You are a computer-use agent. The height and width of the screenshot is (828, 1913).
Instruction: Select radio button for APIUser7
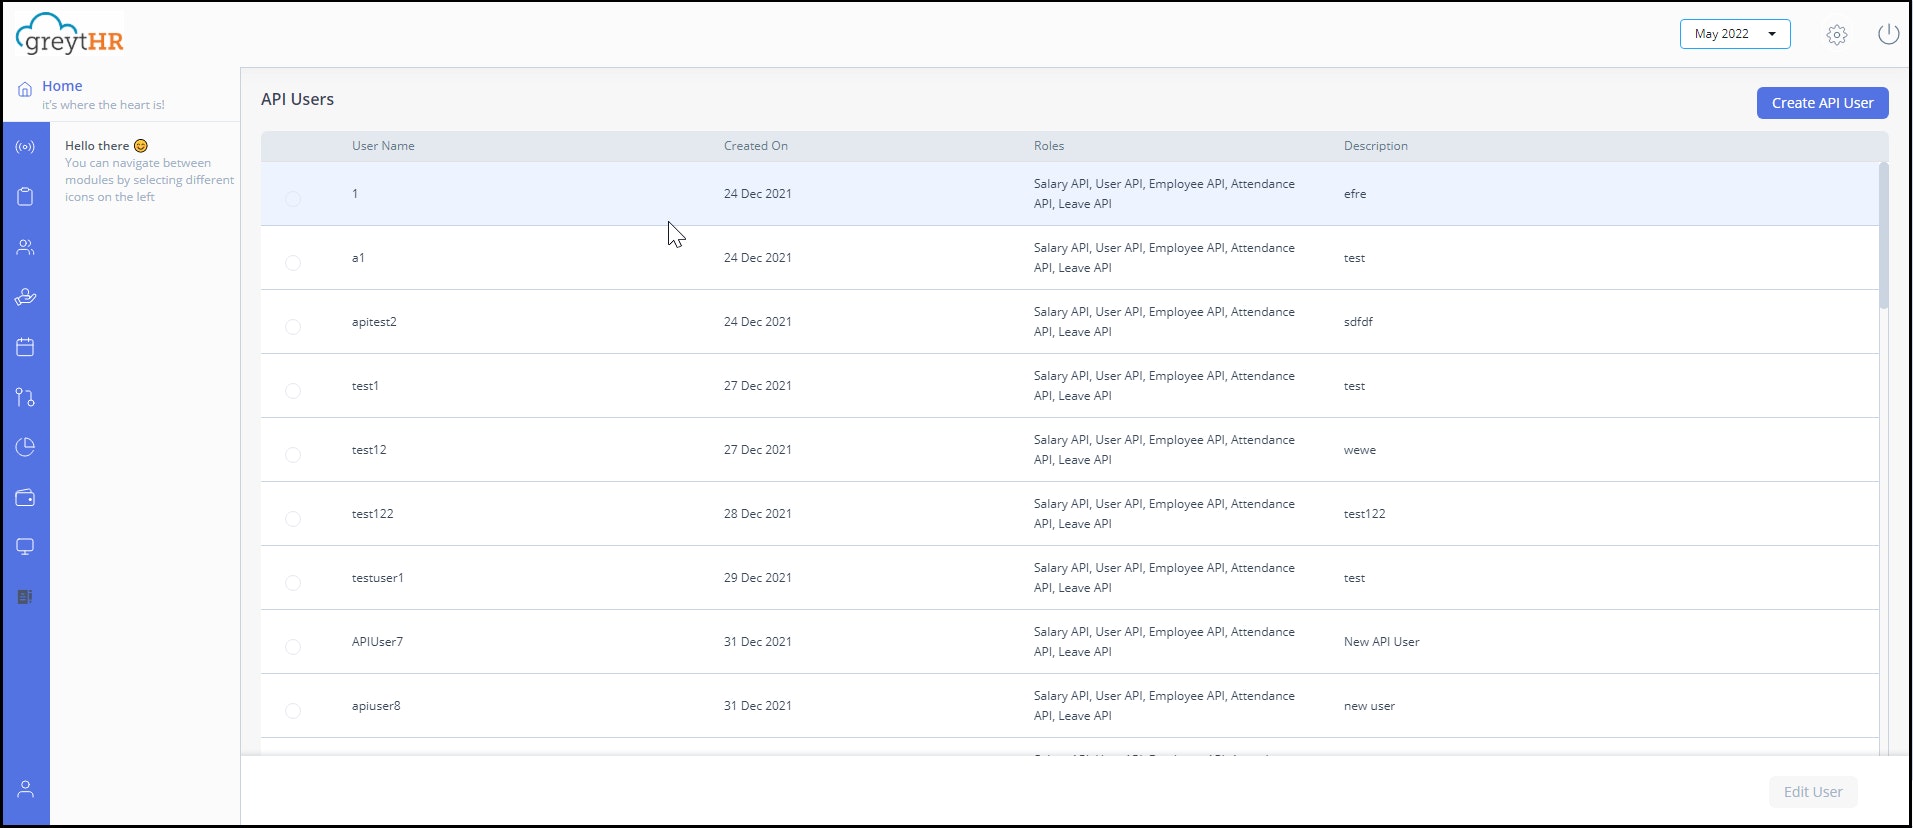point(293,647)
